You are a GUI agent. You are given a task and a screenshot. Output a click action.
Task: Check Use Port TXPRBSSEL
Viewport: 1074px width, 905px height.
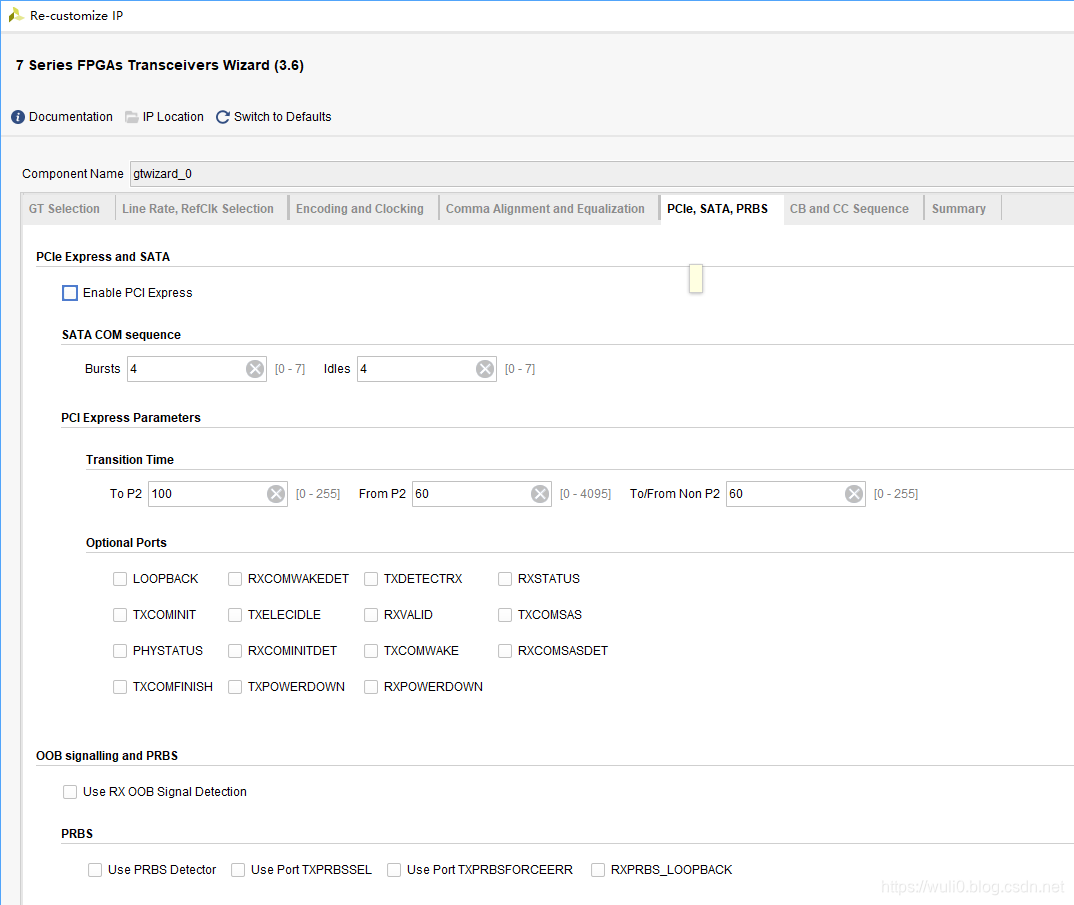[x=238, y=870]
